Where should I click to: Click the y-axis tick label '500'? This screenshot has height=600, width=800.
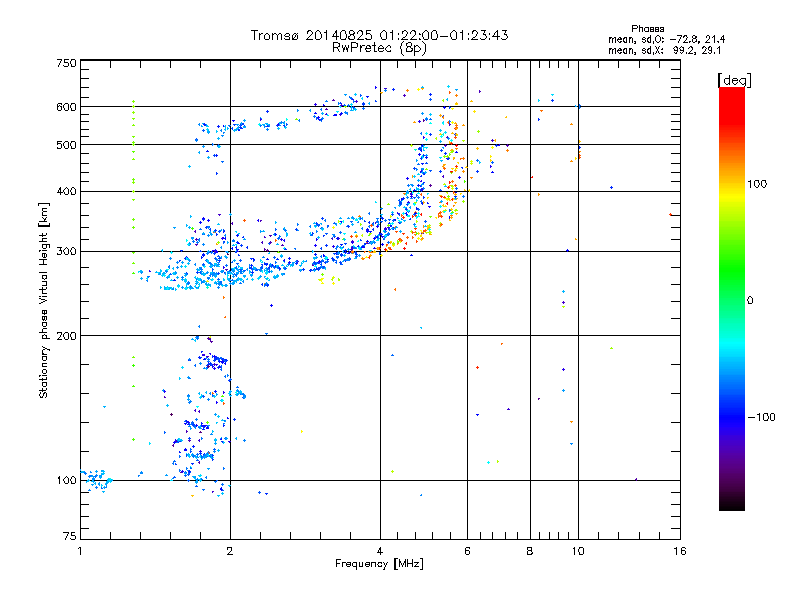66,145
